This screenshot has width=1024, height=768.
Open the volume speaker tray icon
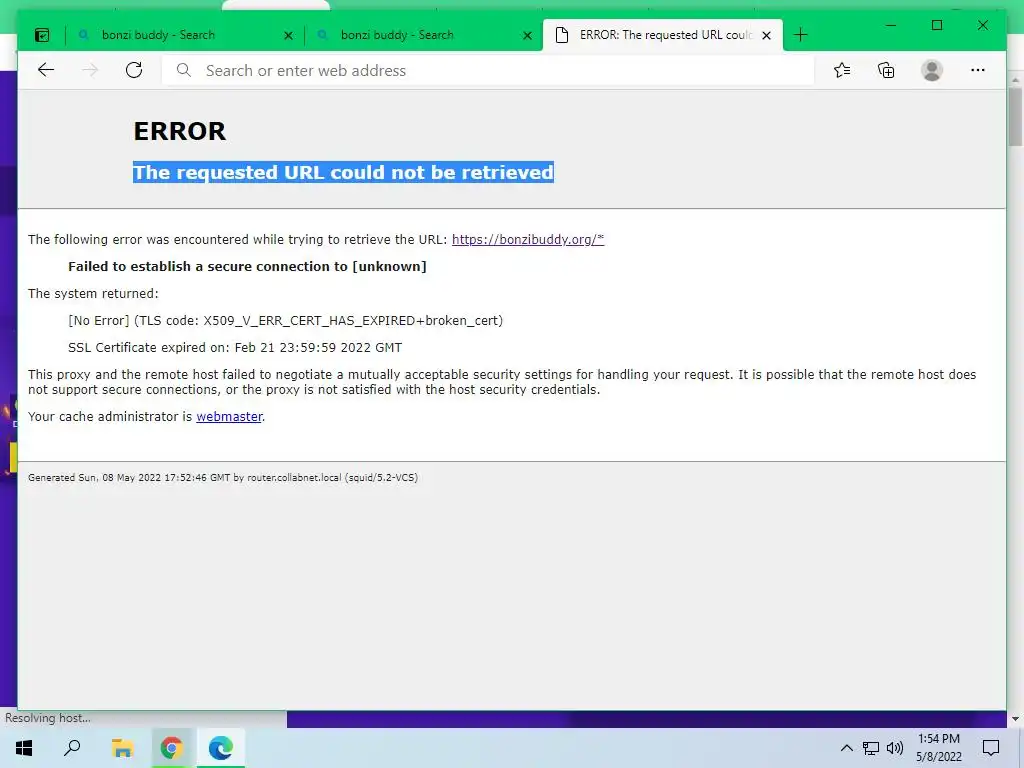pyautogui.click(x=895, y=748)
